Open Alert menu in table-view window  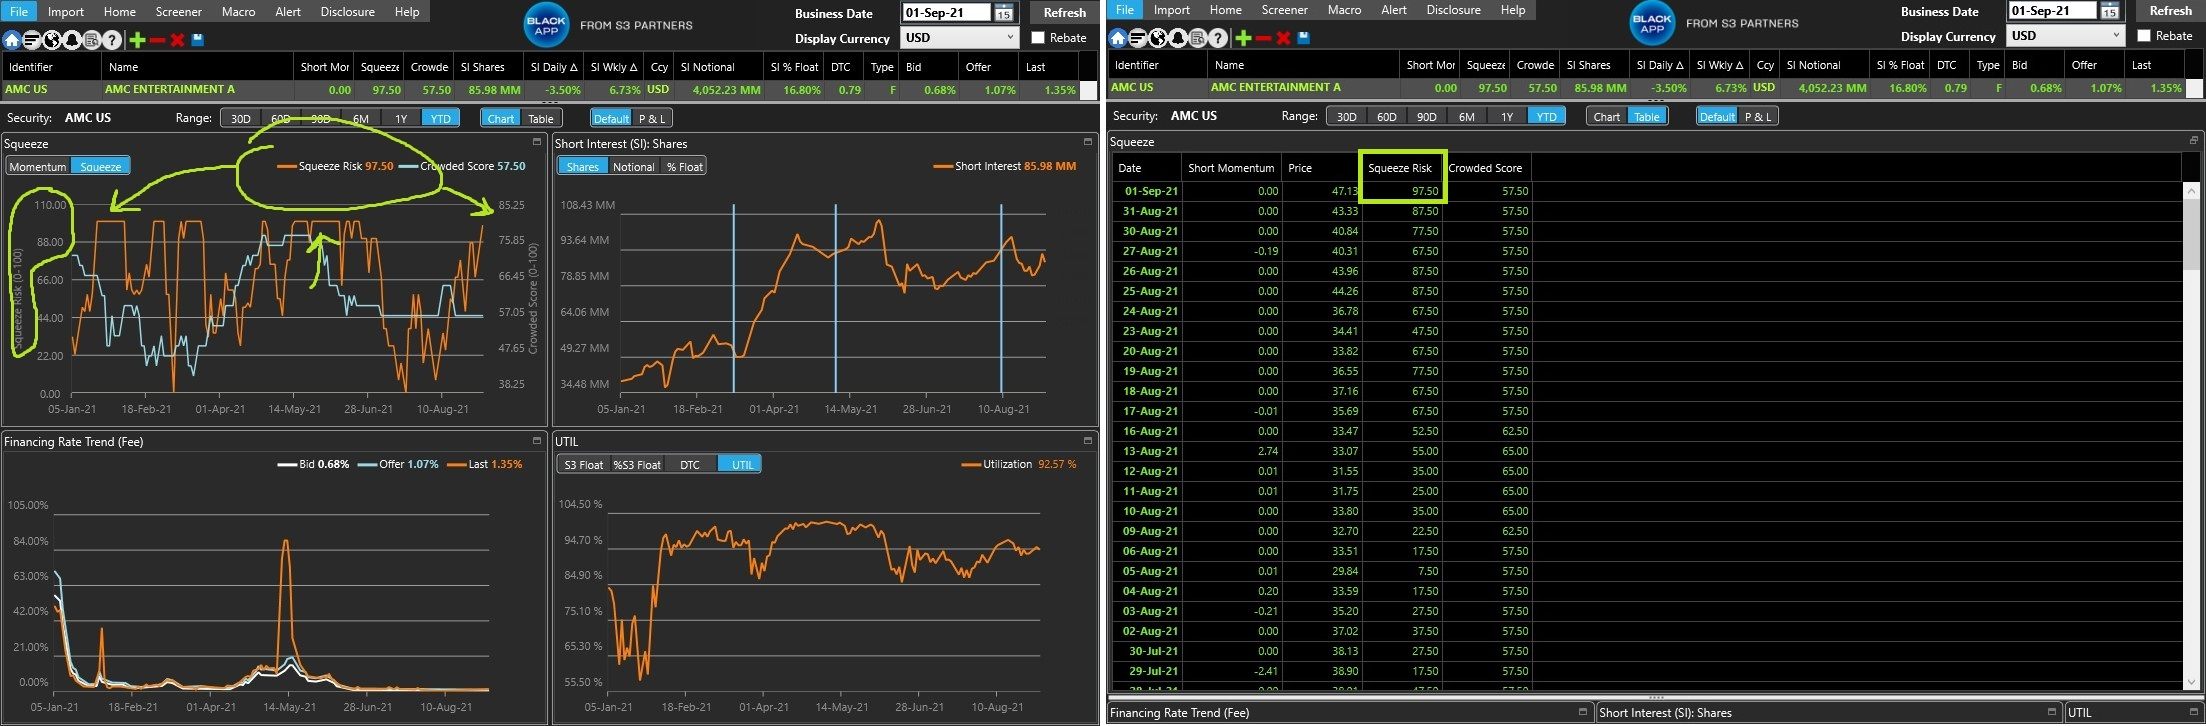click(x=1394, y=10)
